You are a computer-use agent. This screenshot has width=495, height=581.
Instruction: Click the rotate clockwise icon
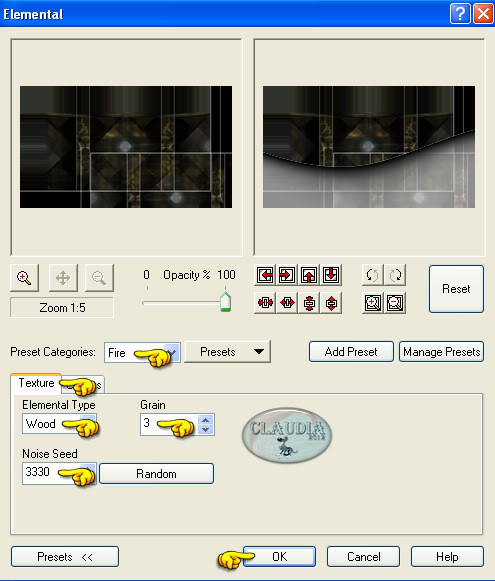click(x=395, y=275)
